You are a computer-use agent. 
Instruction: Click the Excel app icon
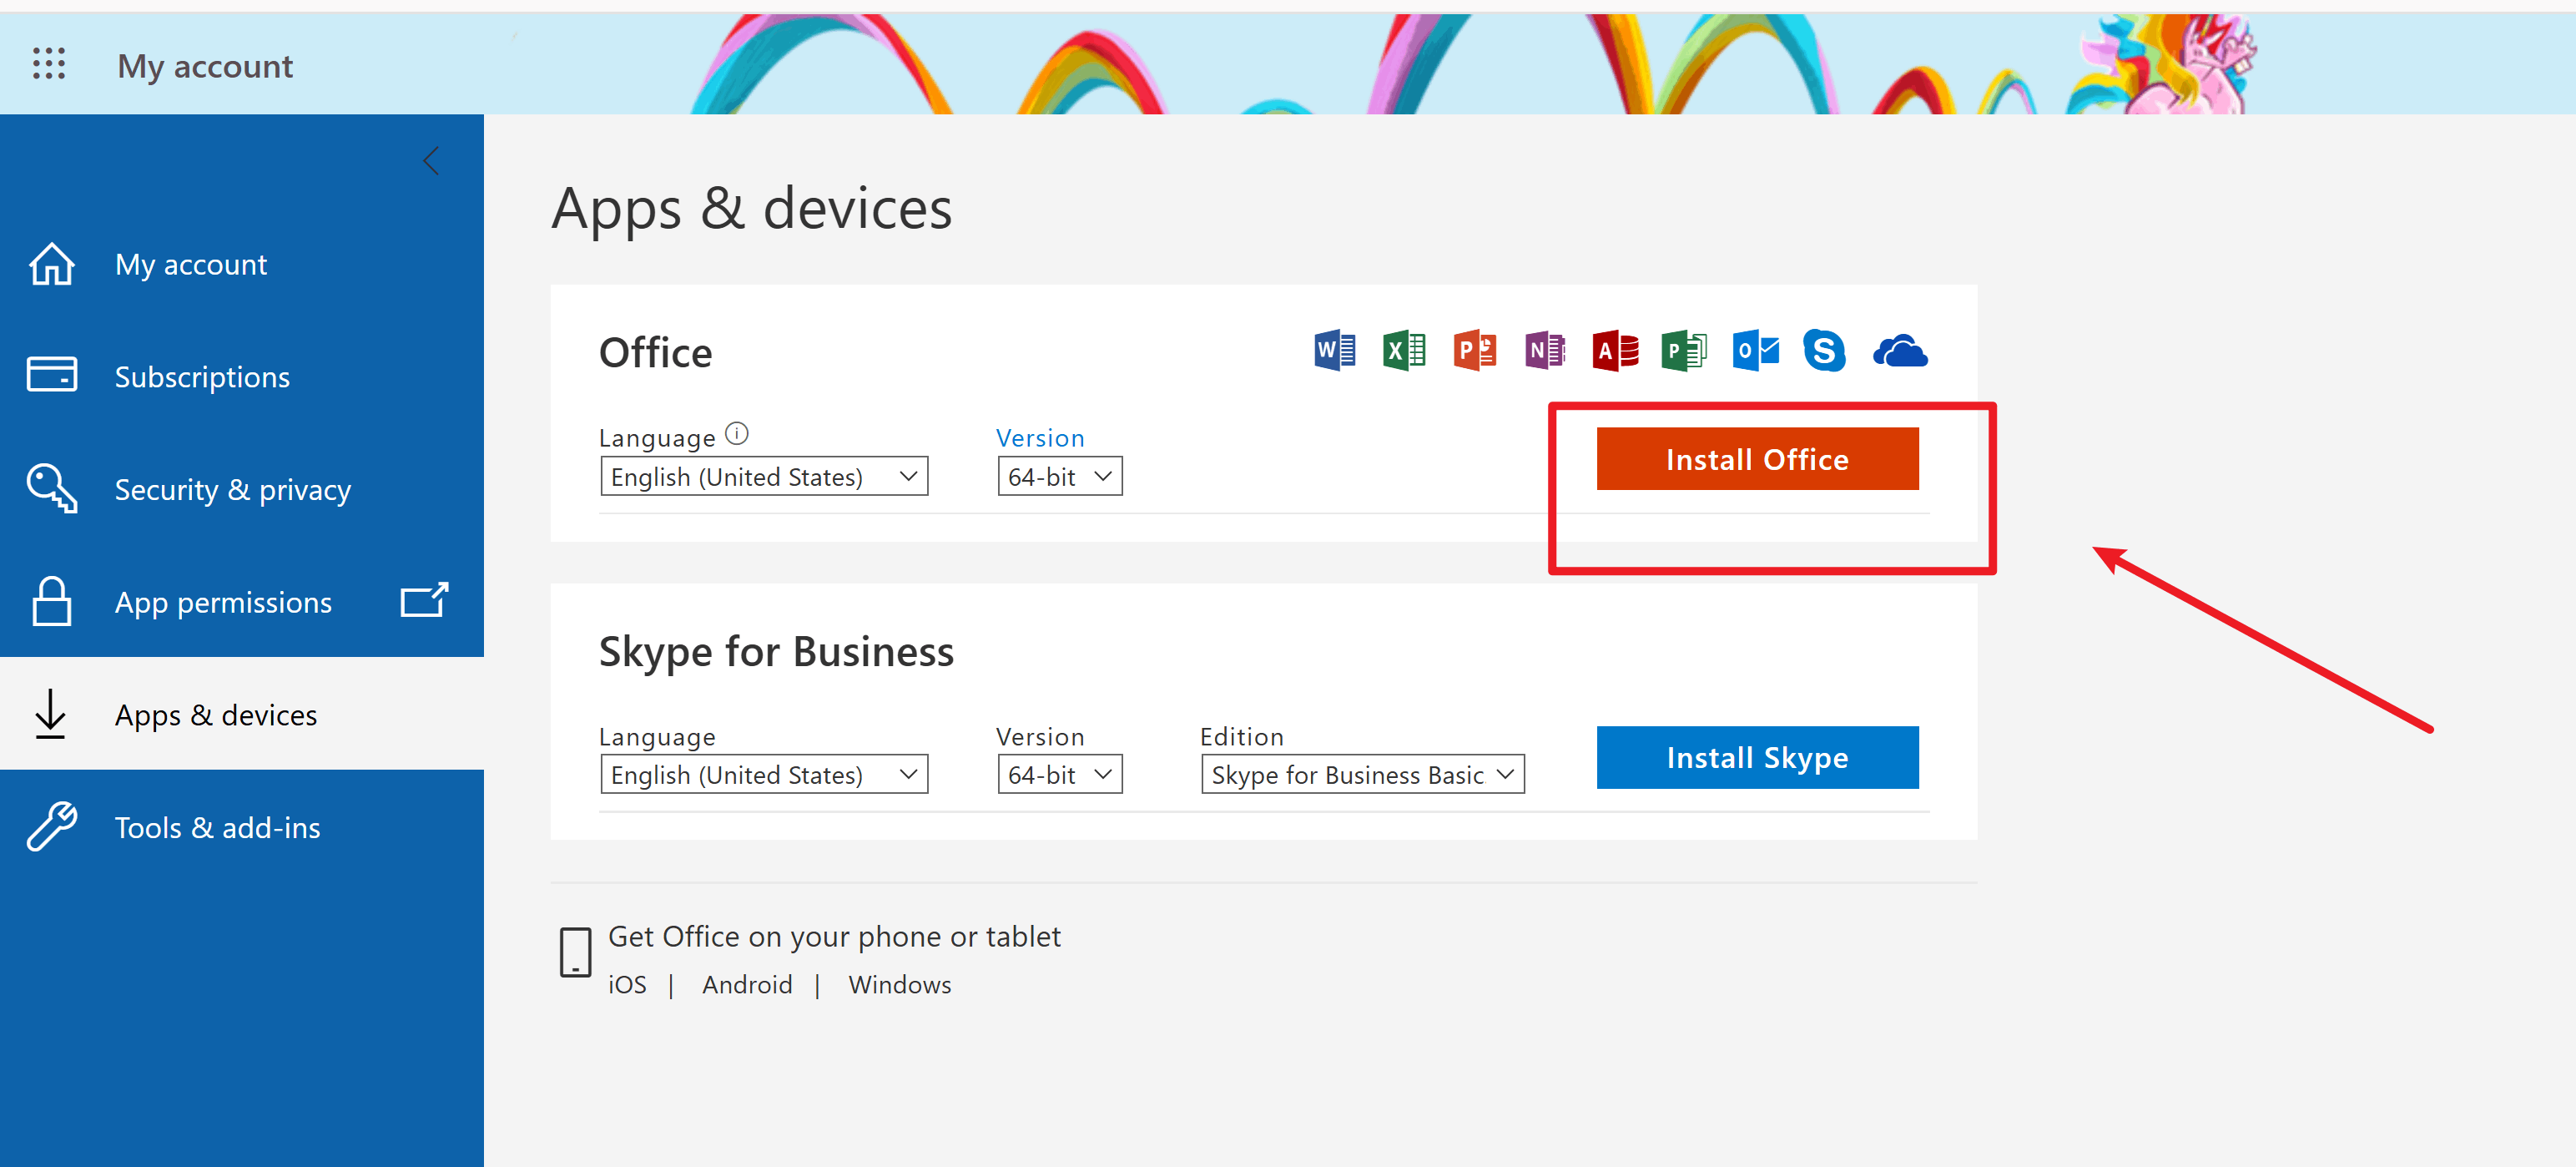pos(1404,351)
